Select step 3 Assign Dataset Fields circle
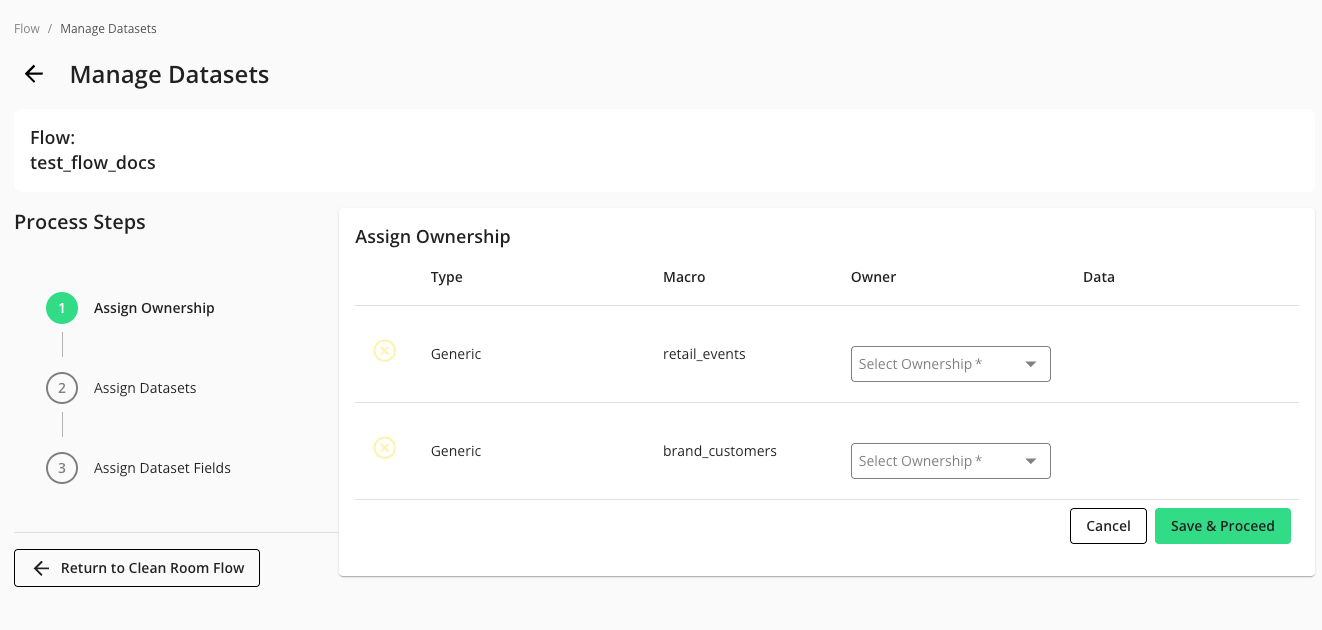The width and height of the screenshot is (1322, 630). pos(61,468)
